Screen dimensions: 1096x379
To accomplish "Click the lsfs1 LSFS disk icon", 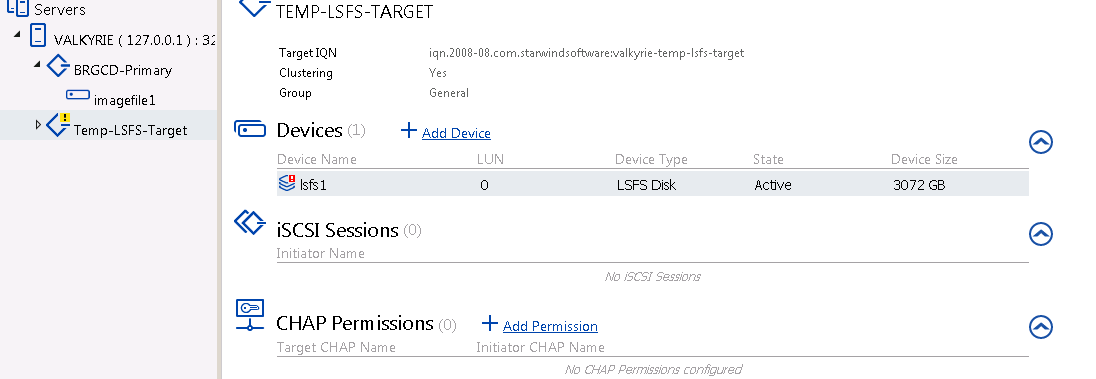I will pos(287,184).
